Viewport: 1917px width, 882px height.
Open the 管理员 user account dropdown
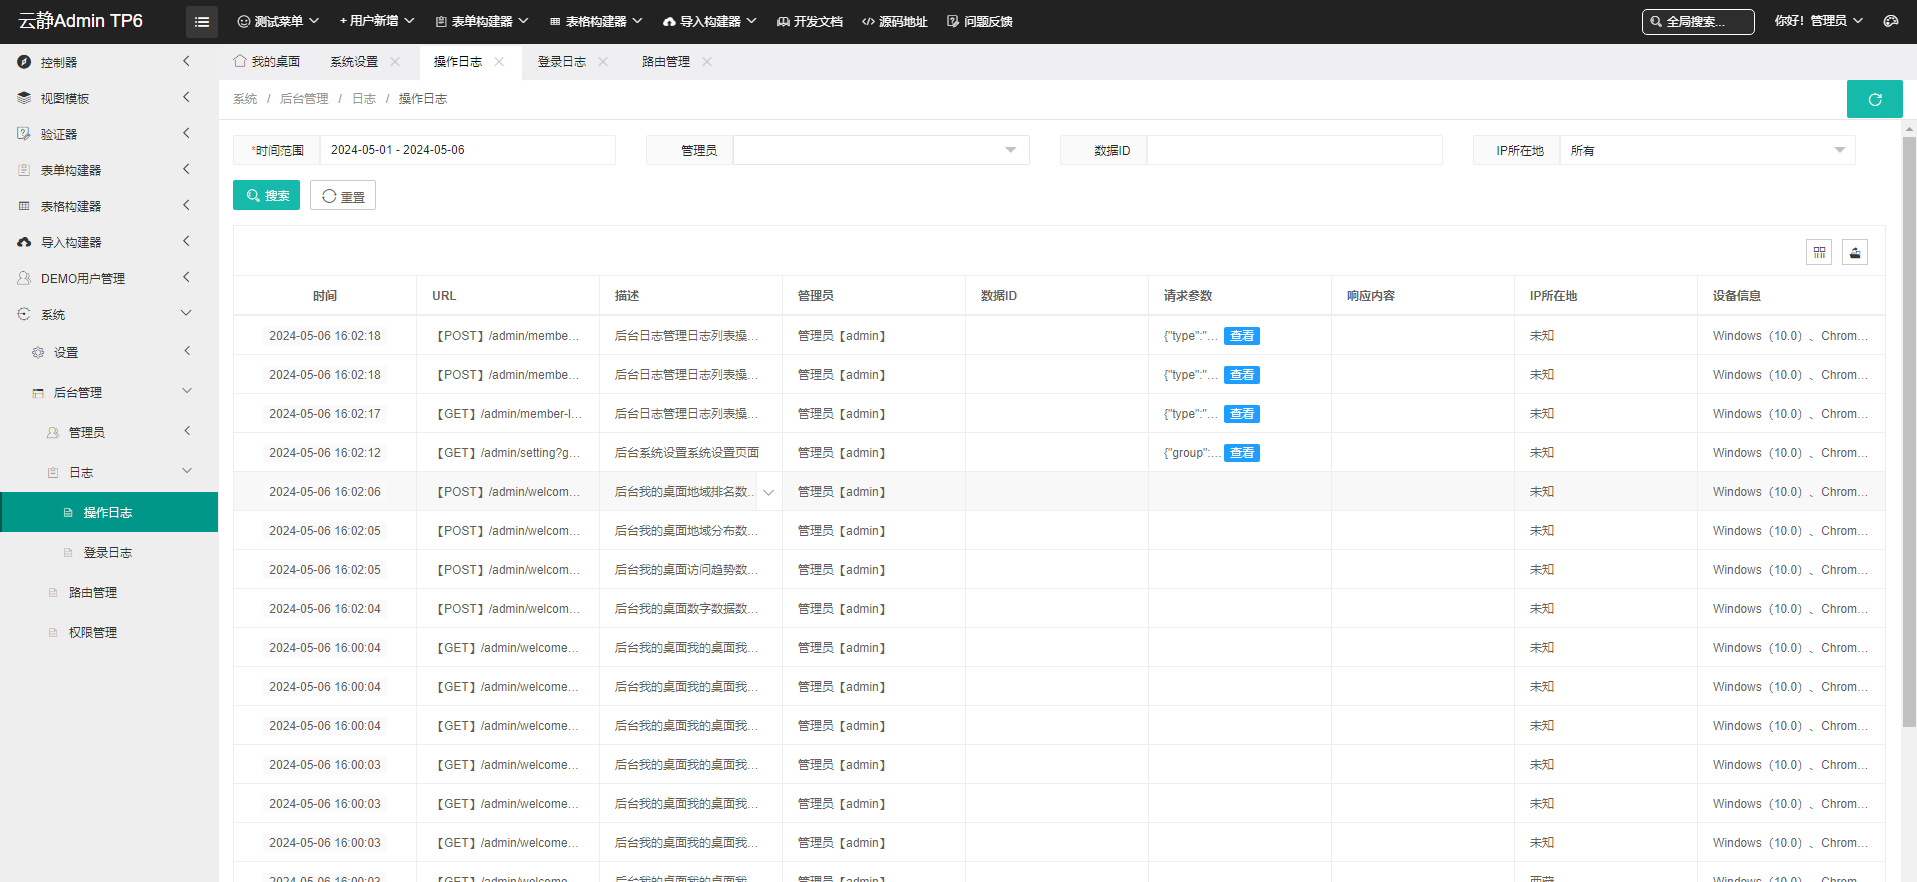(x=1819, y=21)
